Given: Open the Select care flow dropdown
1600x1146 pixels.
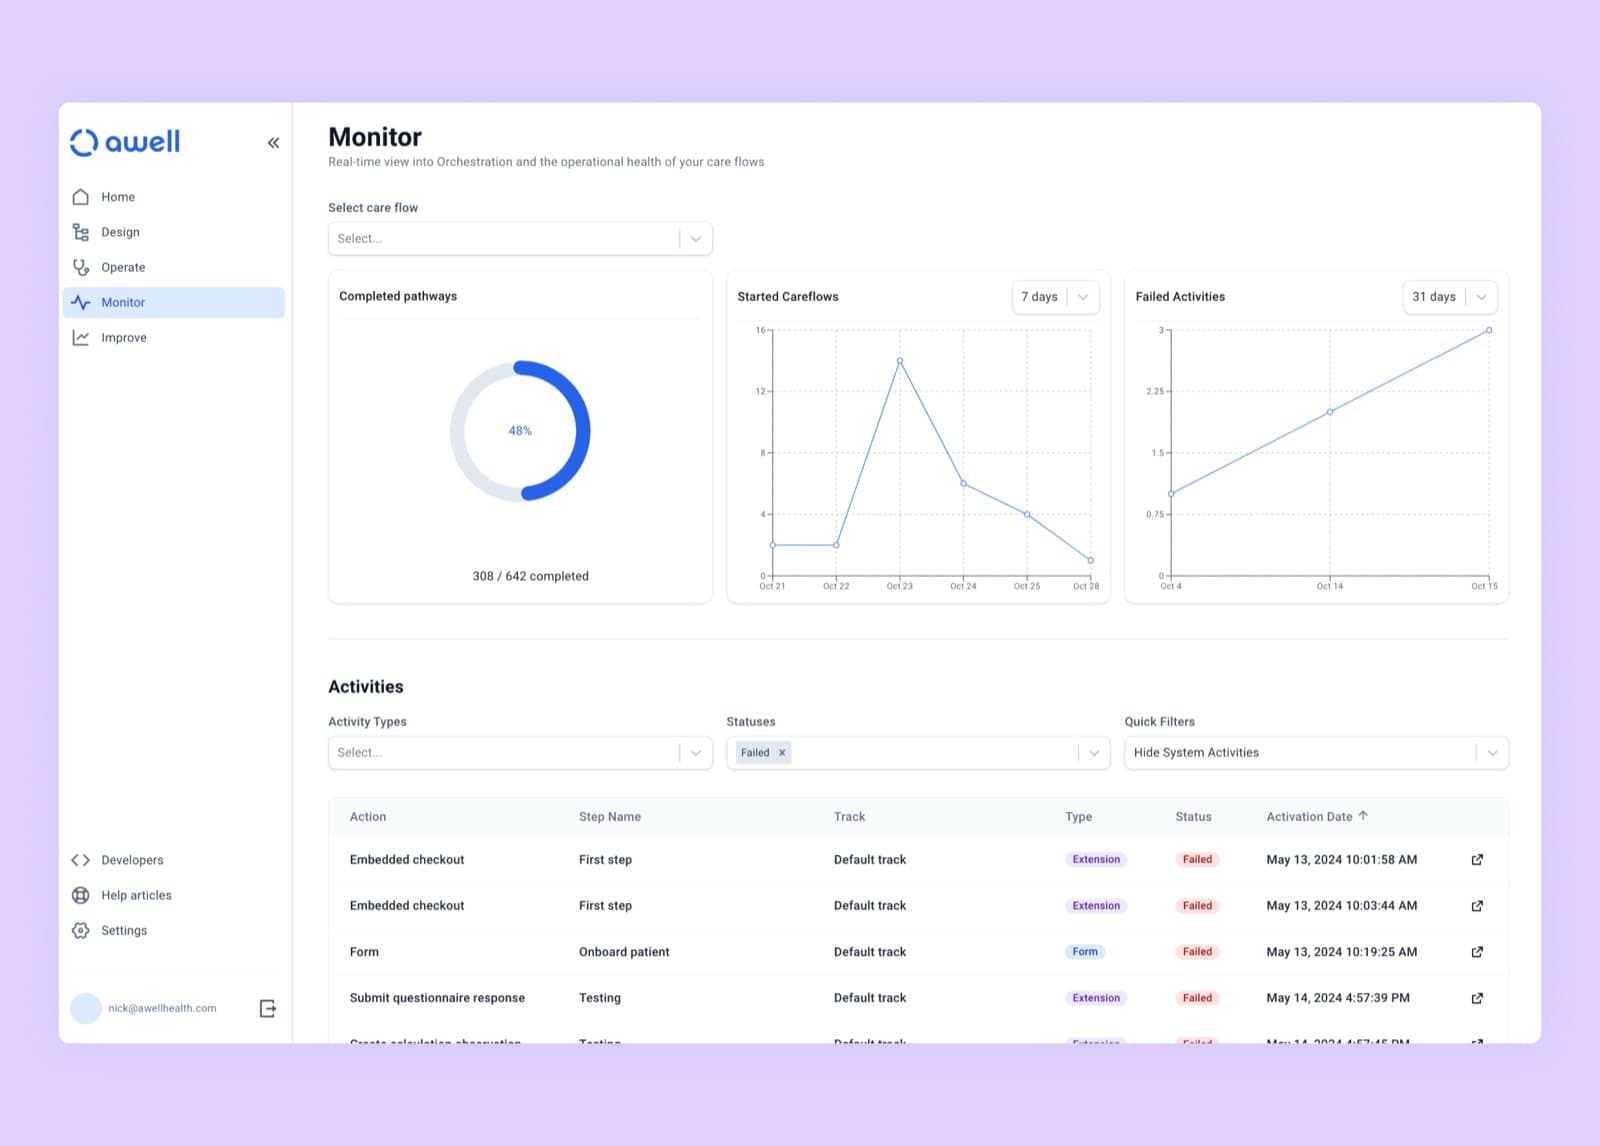Looking at the screenshot, I should (x=520, y=238).
